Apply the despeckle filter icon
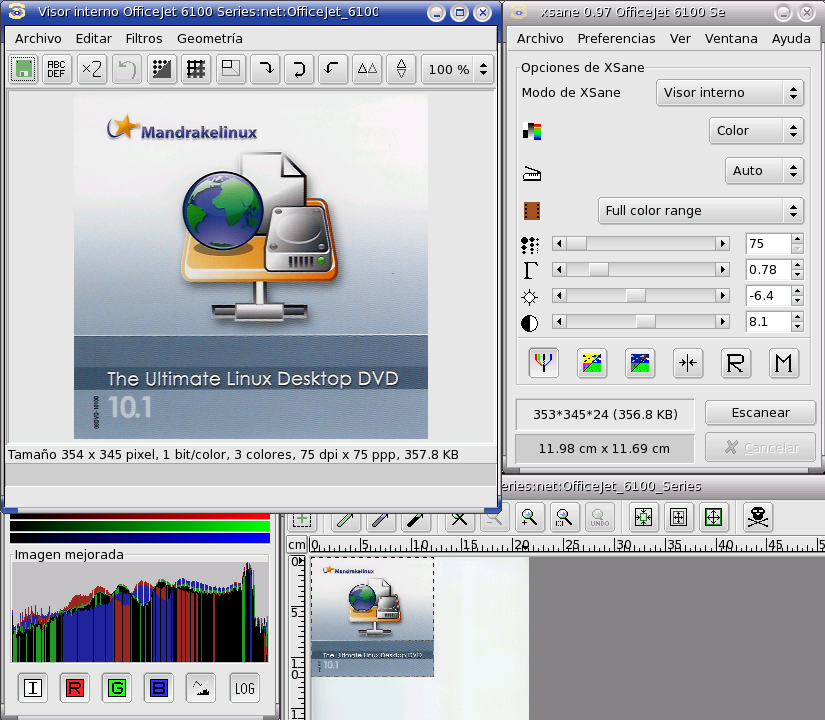 tap(162, 69)
